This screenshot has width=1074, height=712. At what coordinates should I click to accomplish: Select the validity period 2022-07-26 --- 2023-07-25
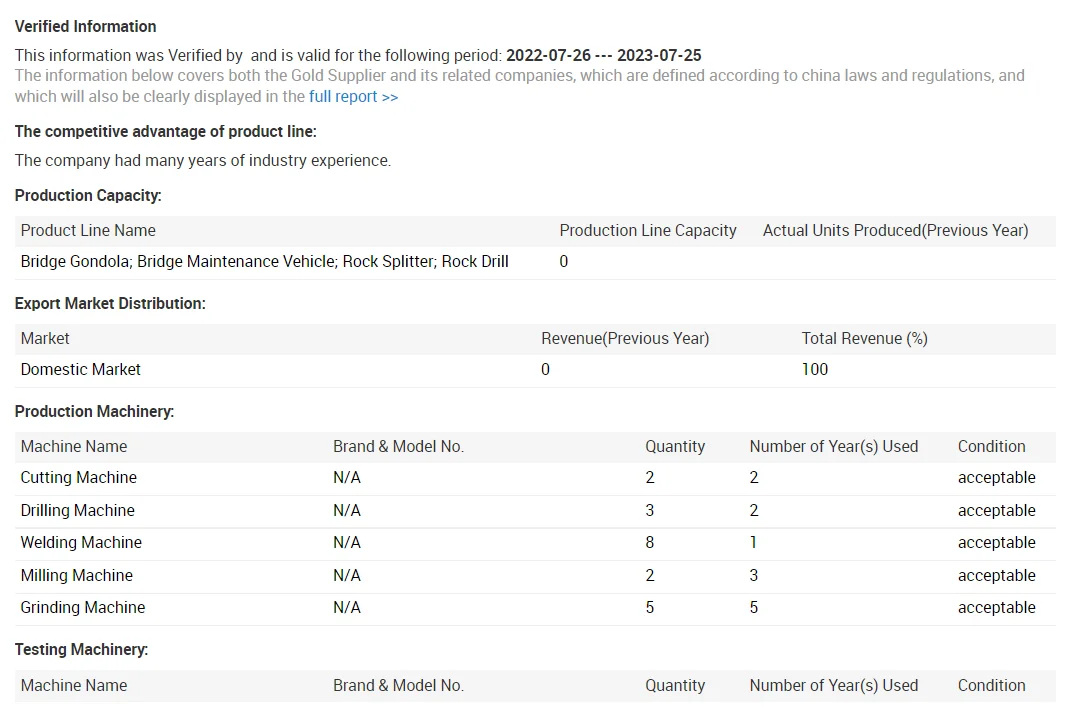click(x=603, y=56)
